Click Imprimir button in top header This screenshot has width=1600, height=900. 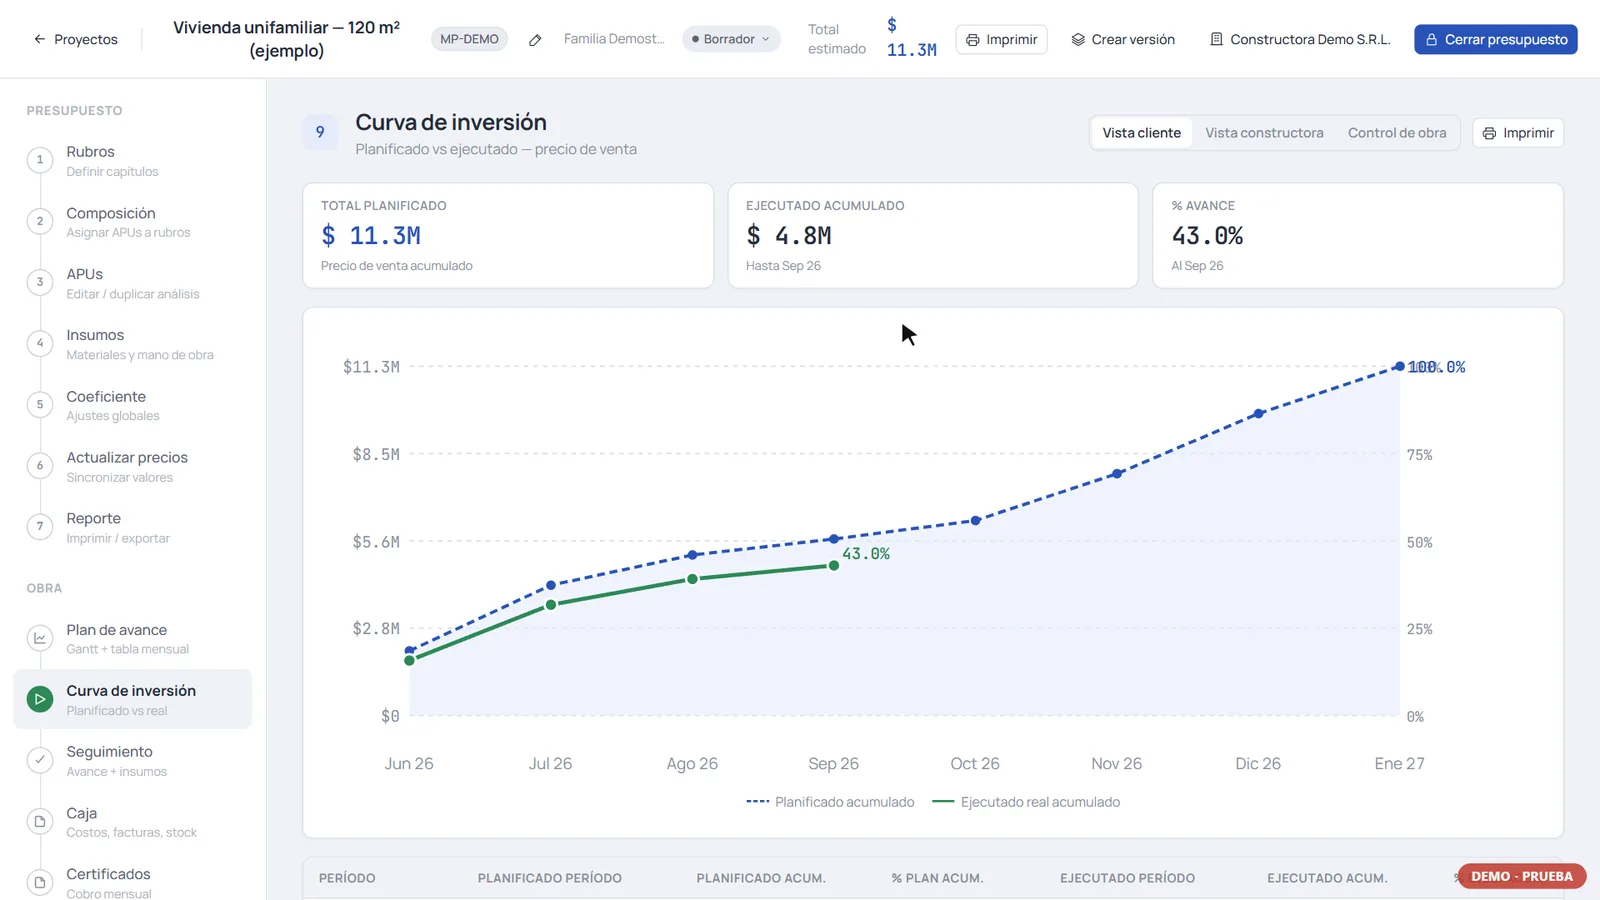pos(1001,39)
